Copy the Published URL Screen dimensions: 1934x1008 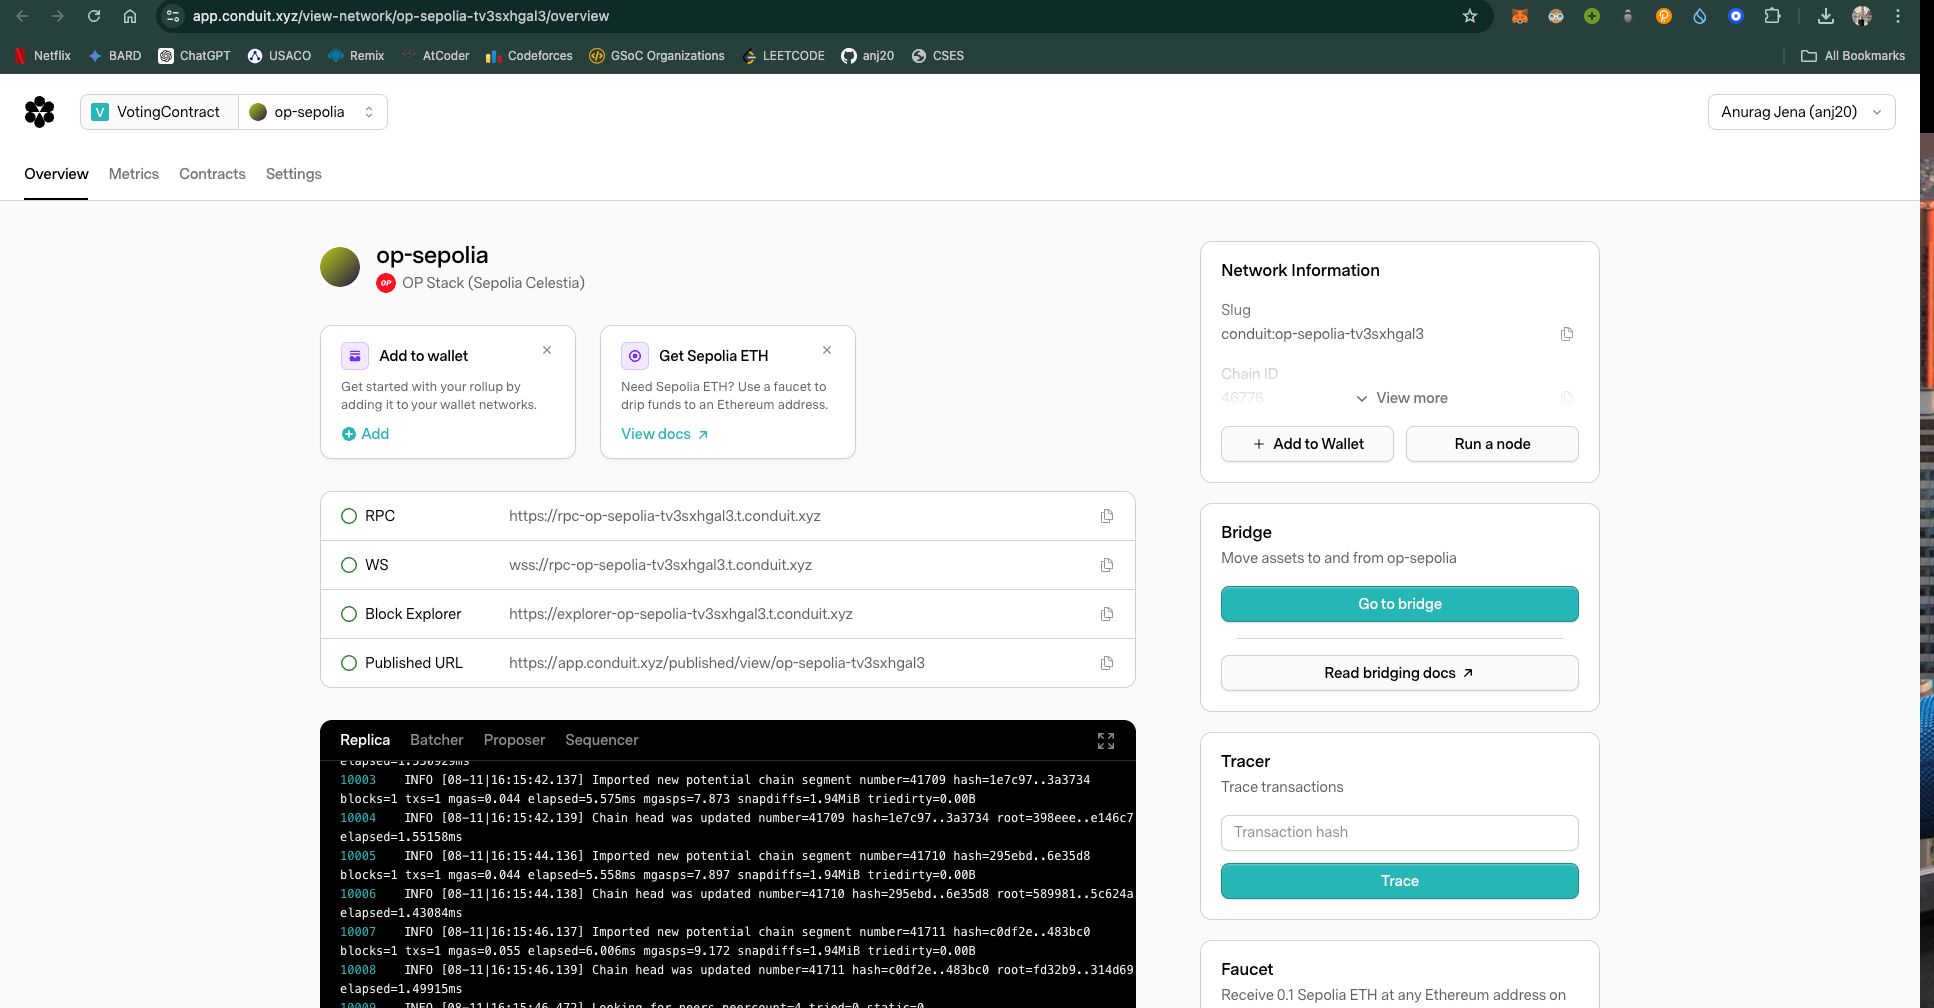click(x=1107, y=663)
